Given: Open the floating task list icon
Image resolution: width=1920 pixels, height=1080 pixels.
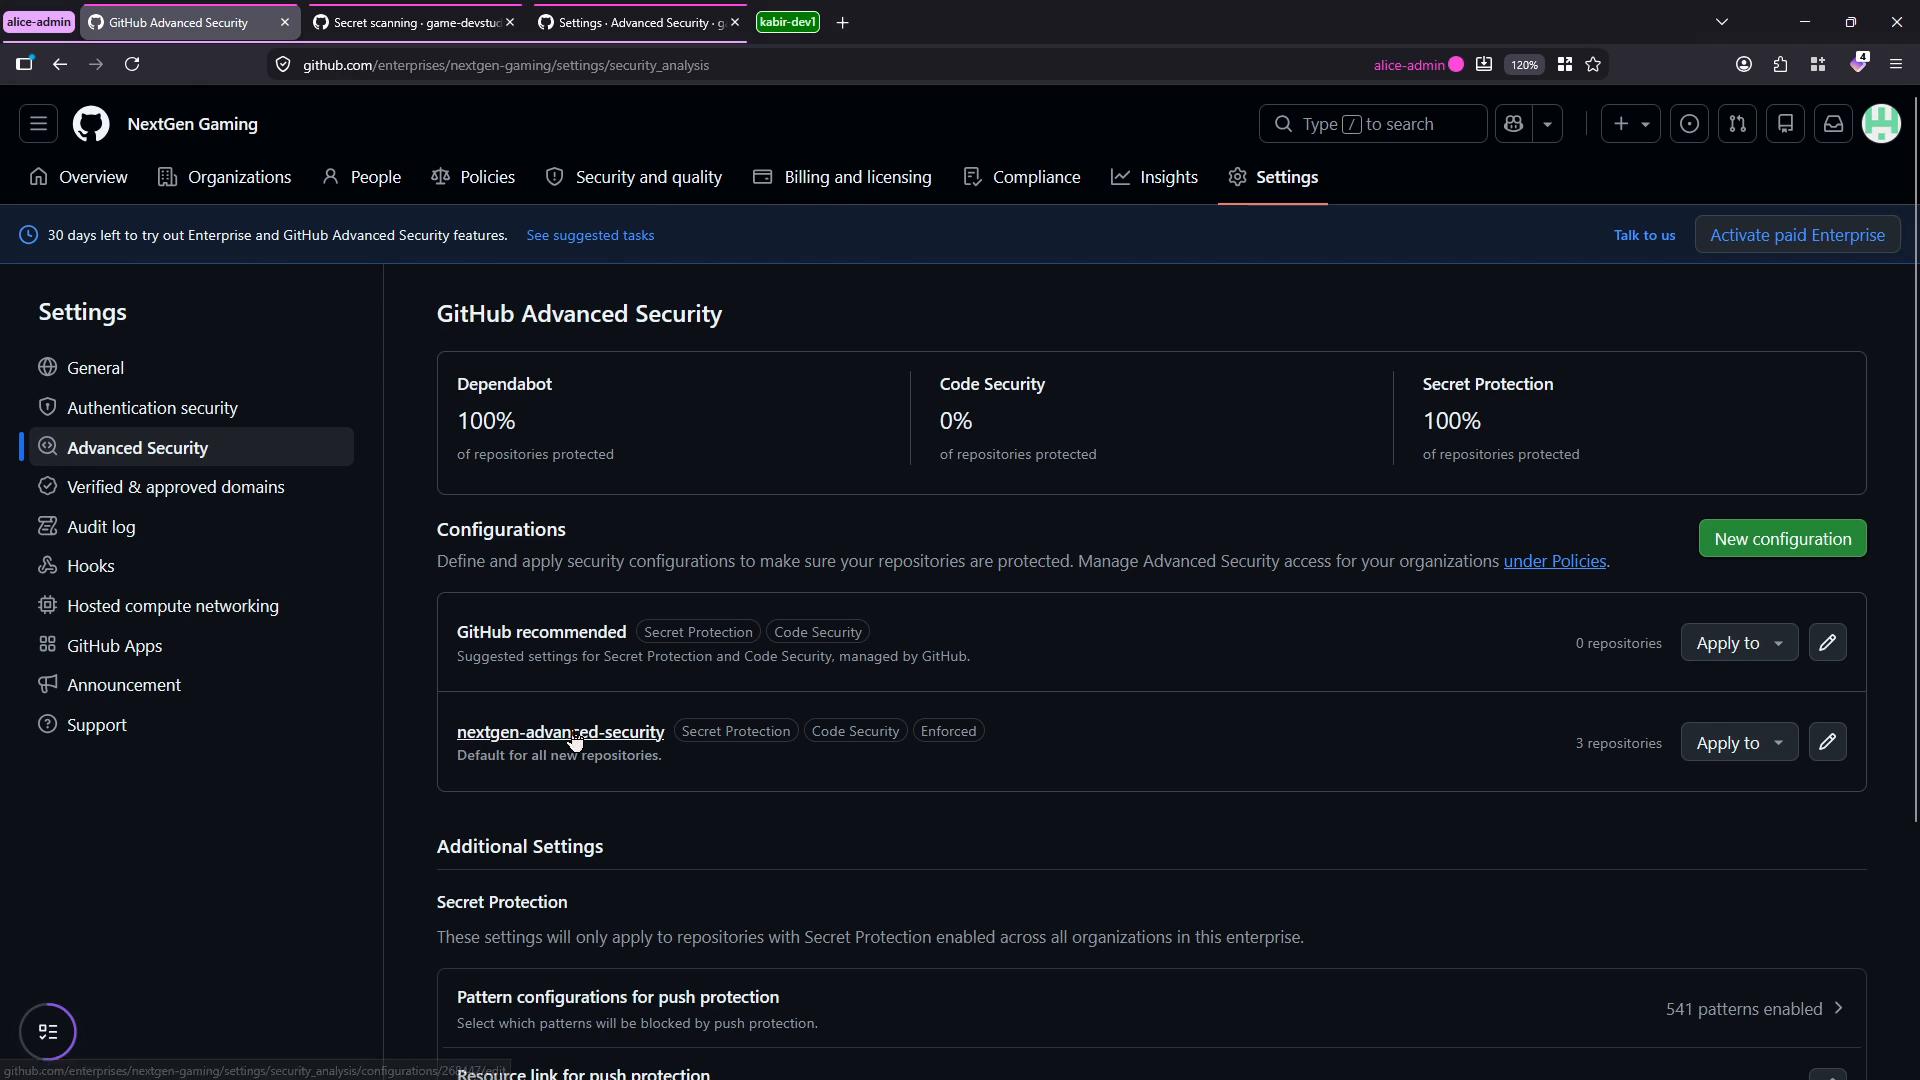Looking at the screenshot, I should (48, 1032).
